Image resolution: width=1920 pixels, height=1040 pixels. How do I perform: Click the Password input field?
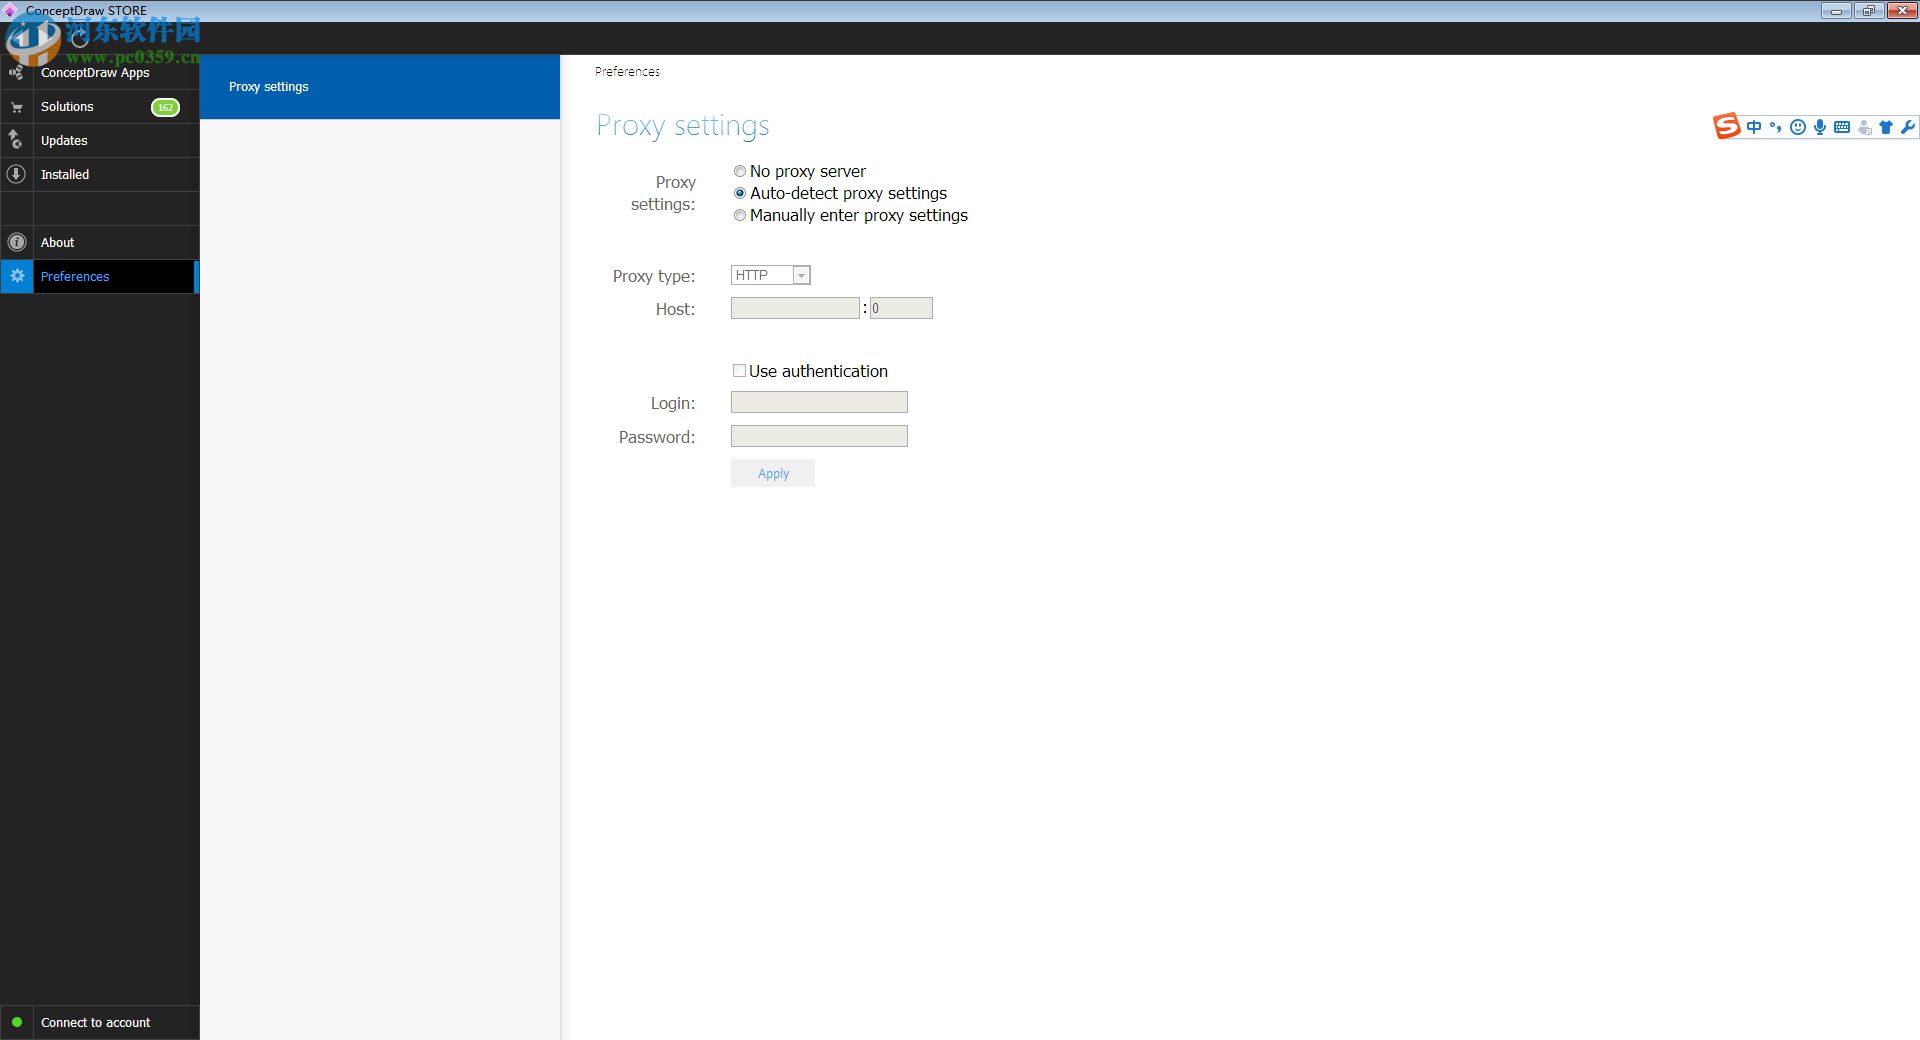pos(819,436)
